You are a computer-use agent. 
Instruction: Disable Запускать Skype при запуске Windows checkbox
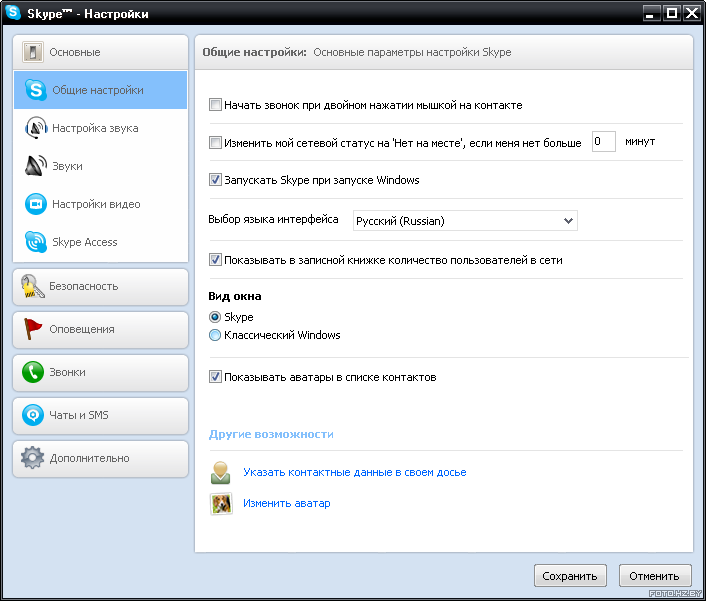(x=215, y=180)
